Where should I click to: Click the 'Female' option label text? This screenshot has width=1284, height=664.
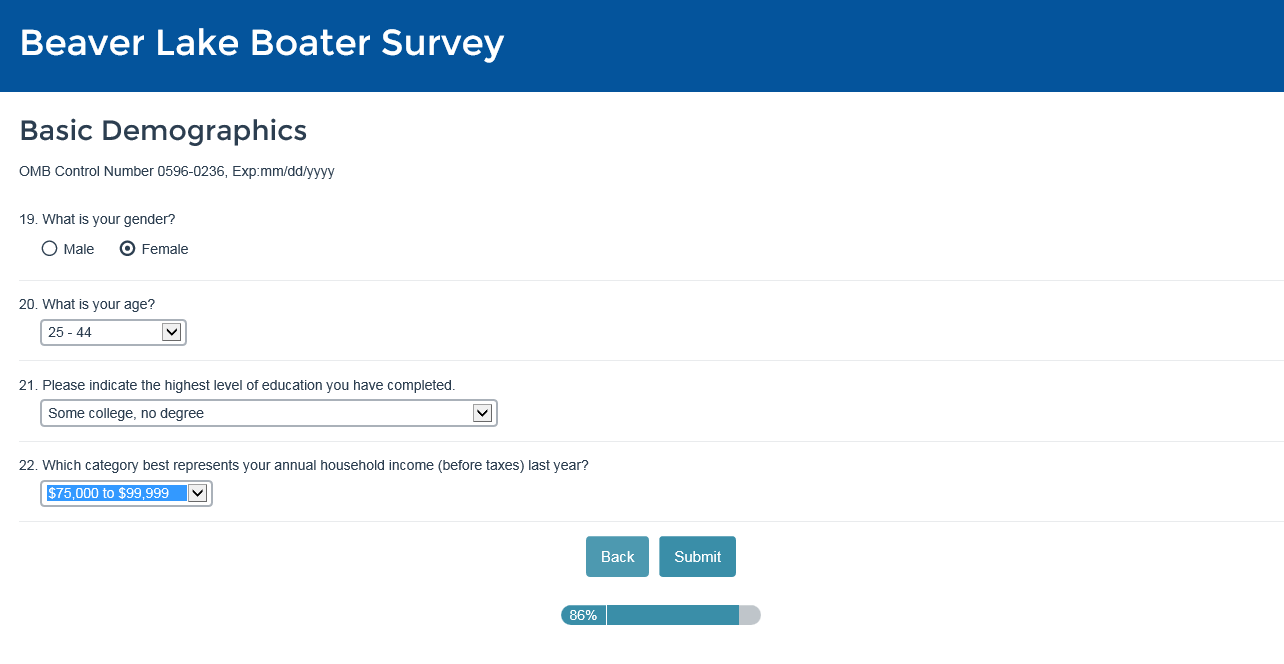coord(165,249)
